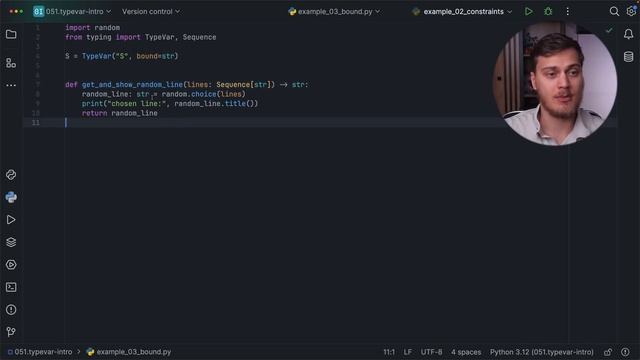Open example_03_bound.py file switcher dropdown
640x360 pixels.
click(334, 11)
